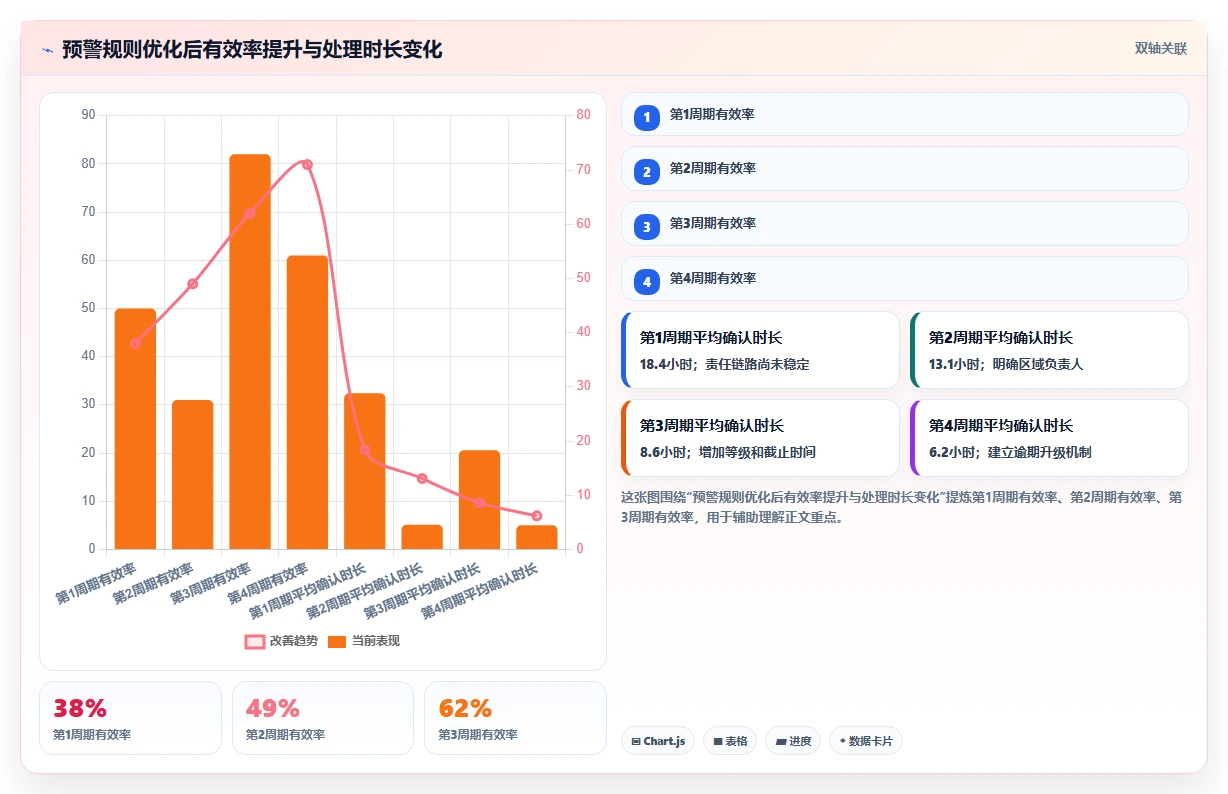Click the 38% stat card
1228x794 pixels.
coord(130,718)
